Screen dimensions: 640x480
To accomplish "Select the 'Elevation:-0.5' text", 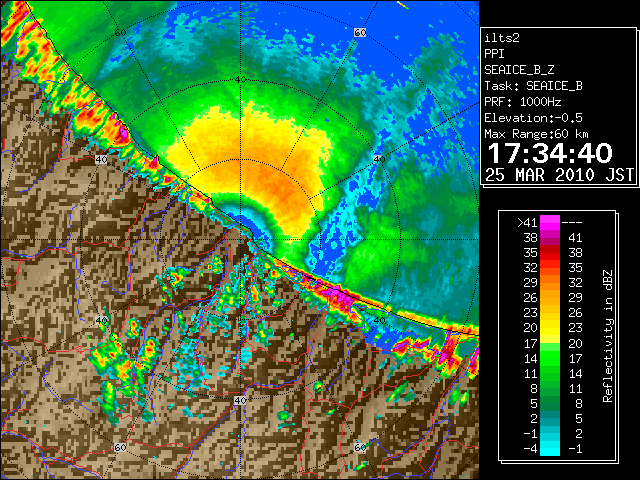I will tap(533, 118).
